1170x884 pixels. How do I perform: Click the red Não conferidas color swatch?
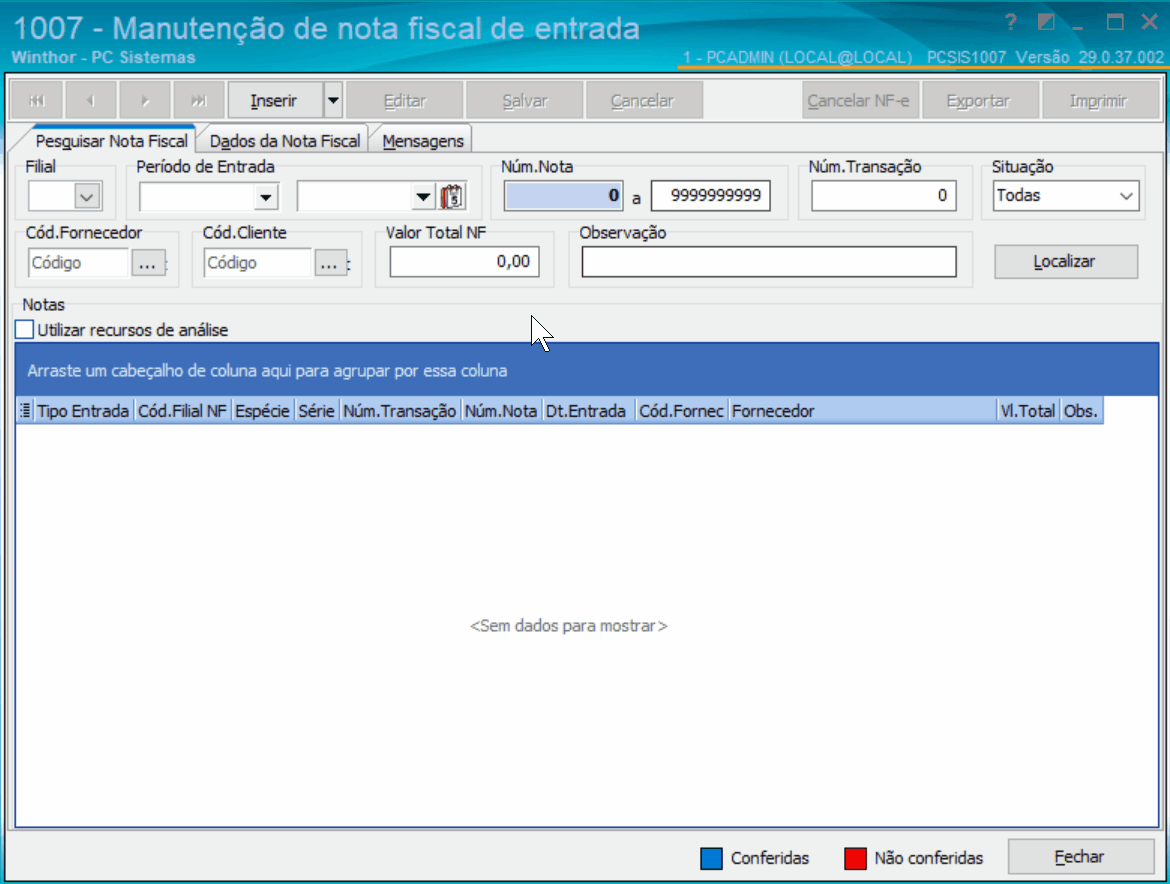click(855, 858)
